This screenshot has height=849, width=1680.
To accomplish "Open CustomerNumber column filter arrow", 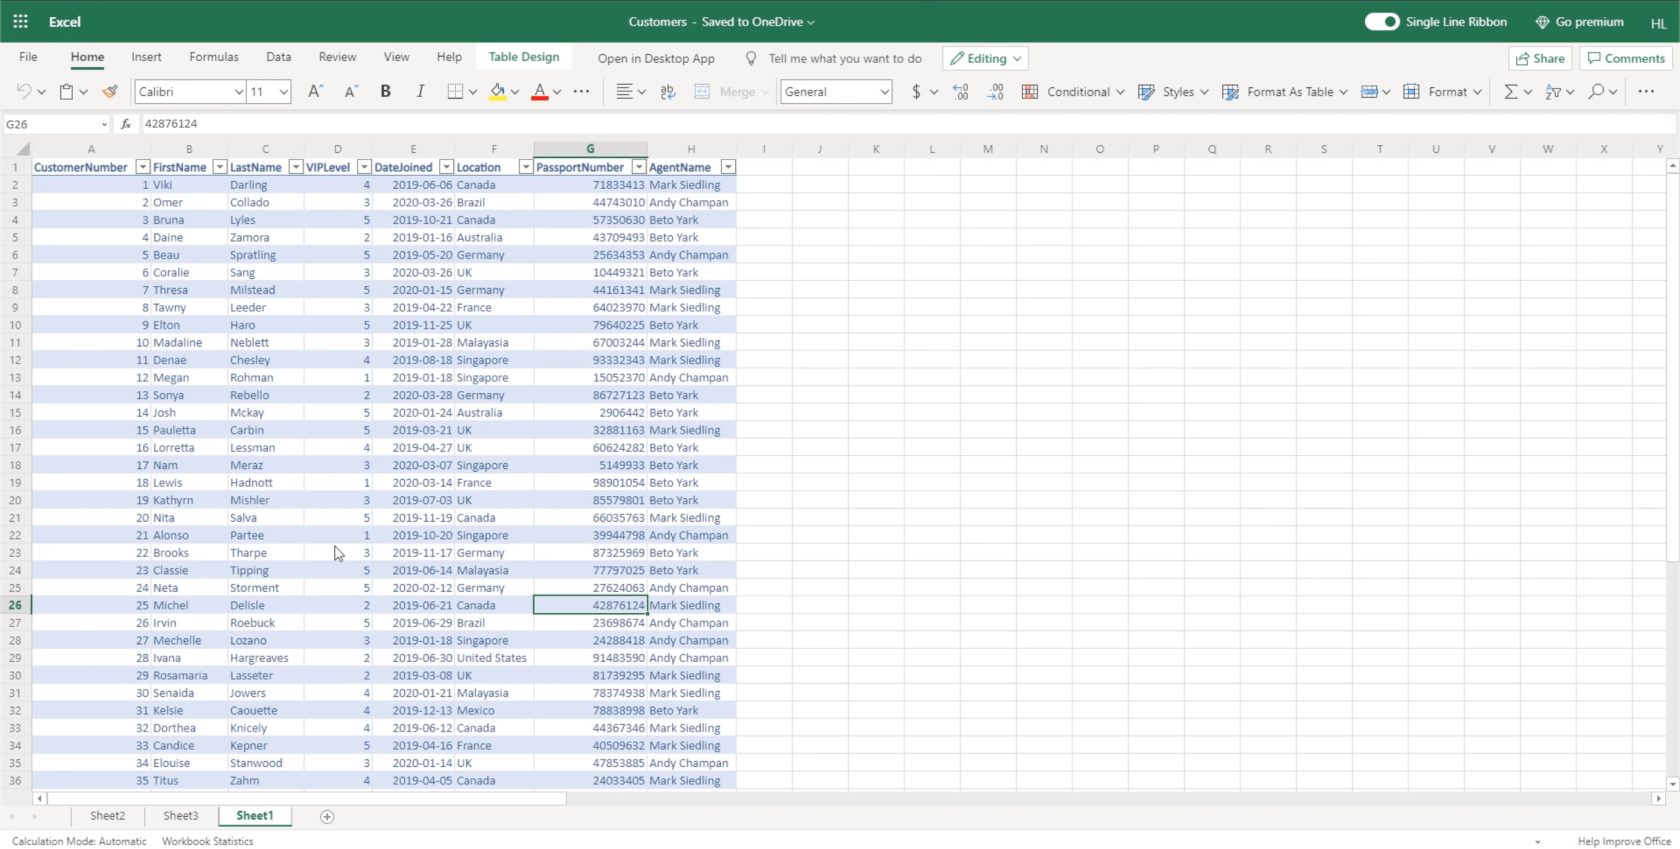I will 142,167.
